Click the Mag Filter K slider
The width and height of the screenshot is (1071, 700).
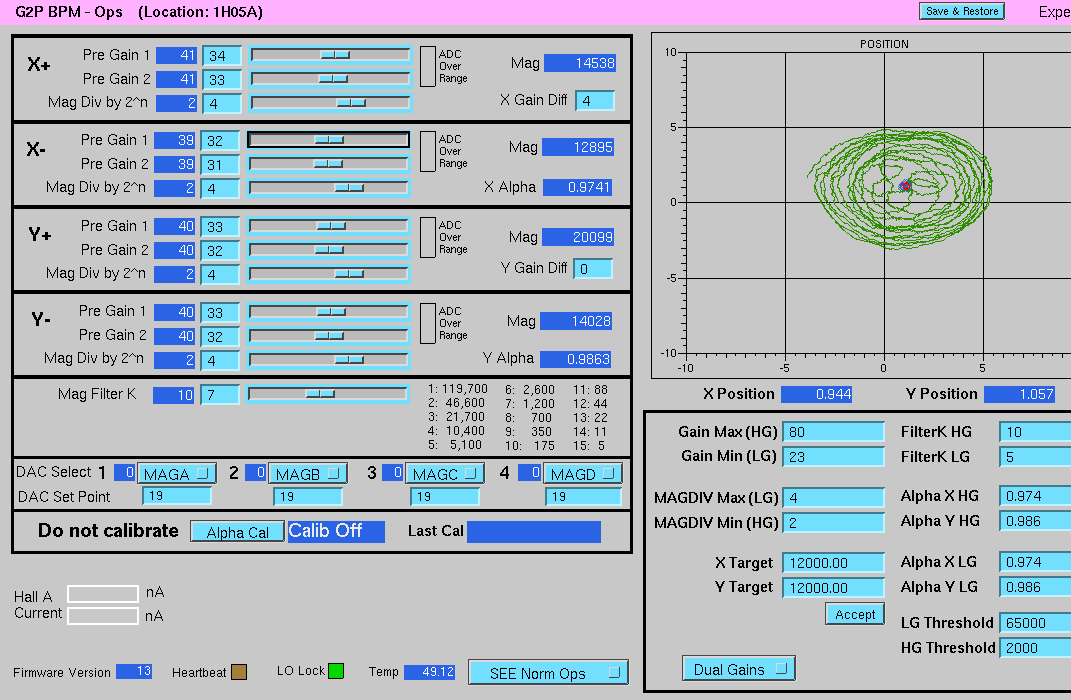(327, 394)
